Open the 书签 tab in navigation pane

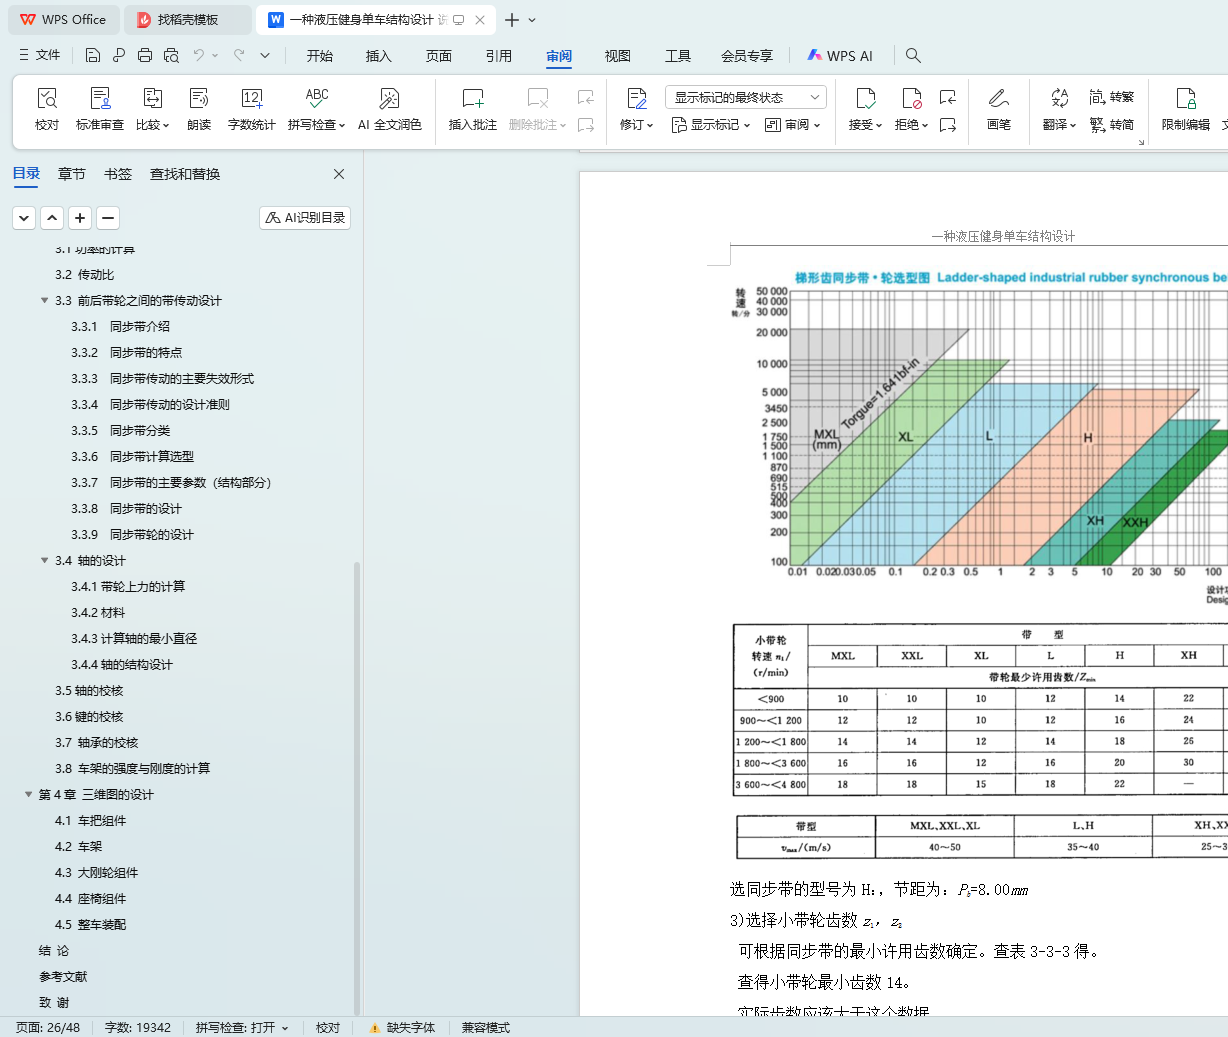tap(118, 174)
